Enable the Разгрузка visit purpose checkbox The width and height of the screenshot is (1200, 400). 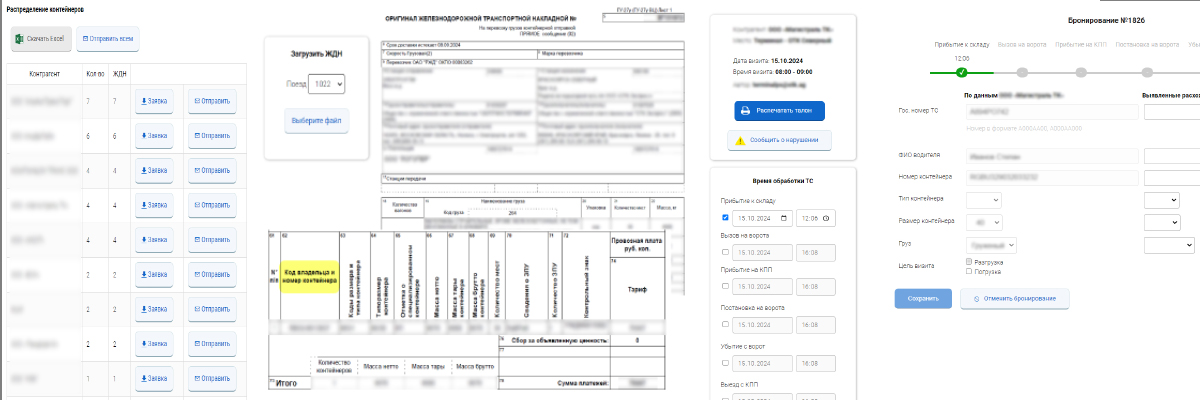click(x=970, y=262)
